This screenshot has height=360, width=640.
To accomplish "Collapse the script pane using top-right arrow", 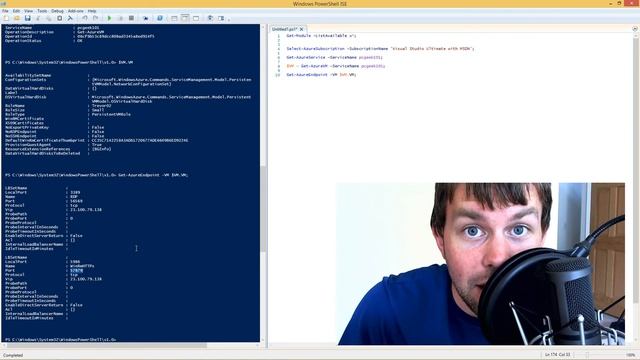I will [635, 29].
